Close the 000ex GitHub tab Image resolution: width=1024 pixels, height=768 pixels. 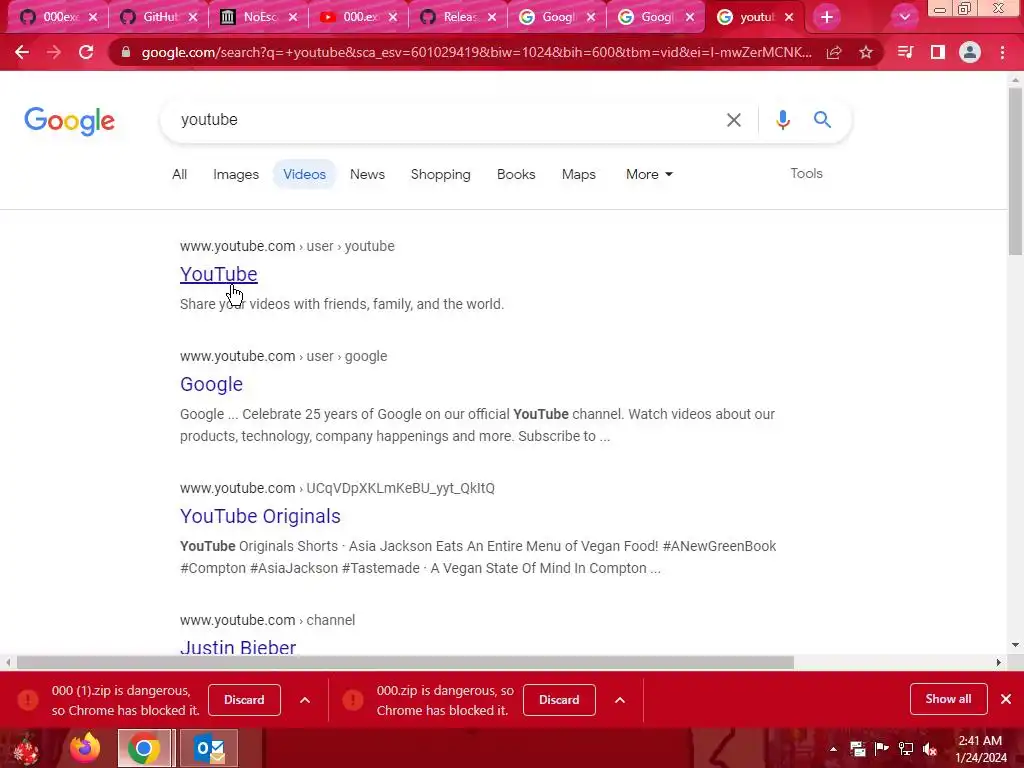(93, 17)
